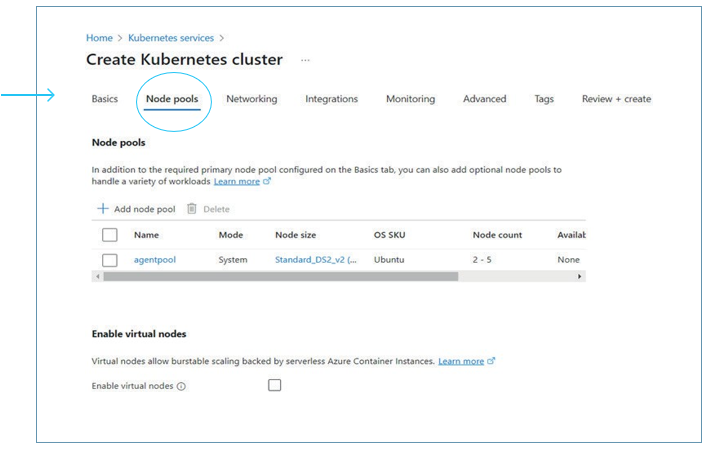Tick the select-all checkbox in table header
Viewport: 720px width, 449px height.
(x=110, y=235)
